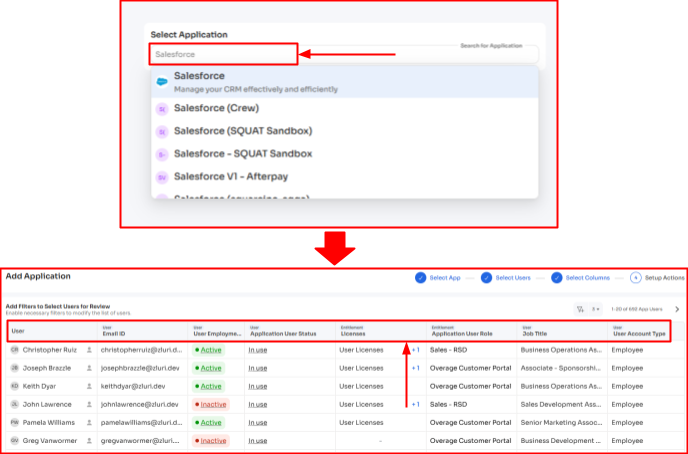The height and width of the screenshot is (454, 688).
Task: Go to next page of app users
Action: click(x=677, y=309)
